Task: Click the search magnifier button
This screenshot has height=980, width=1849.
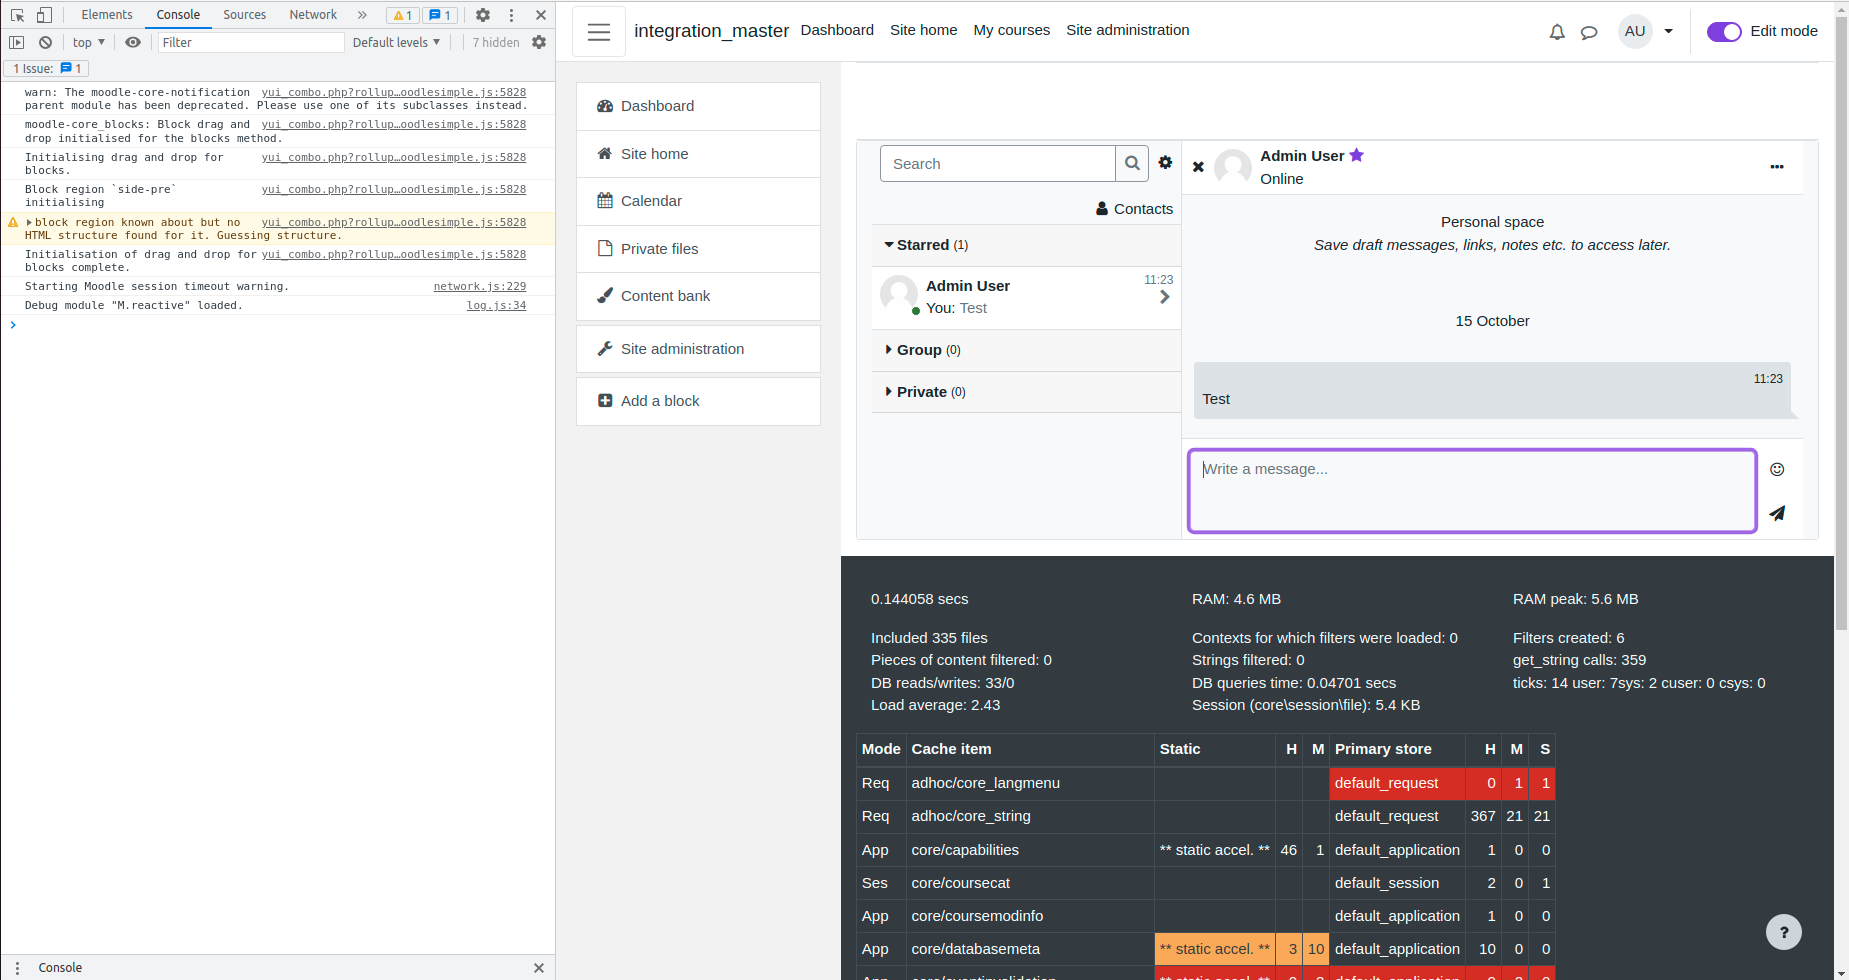Action: pyautogui.click(x=1132, y=164)
